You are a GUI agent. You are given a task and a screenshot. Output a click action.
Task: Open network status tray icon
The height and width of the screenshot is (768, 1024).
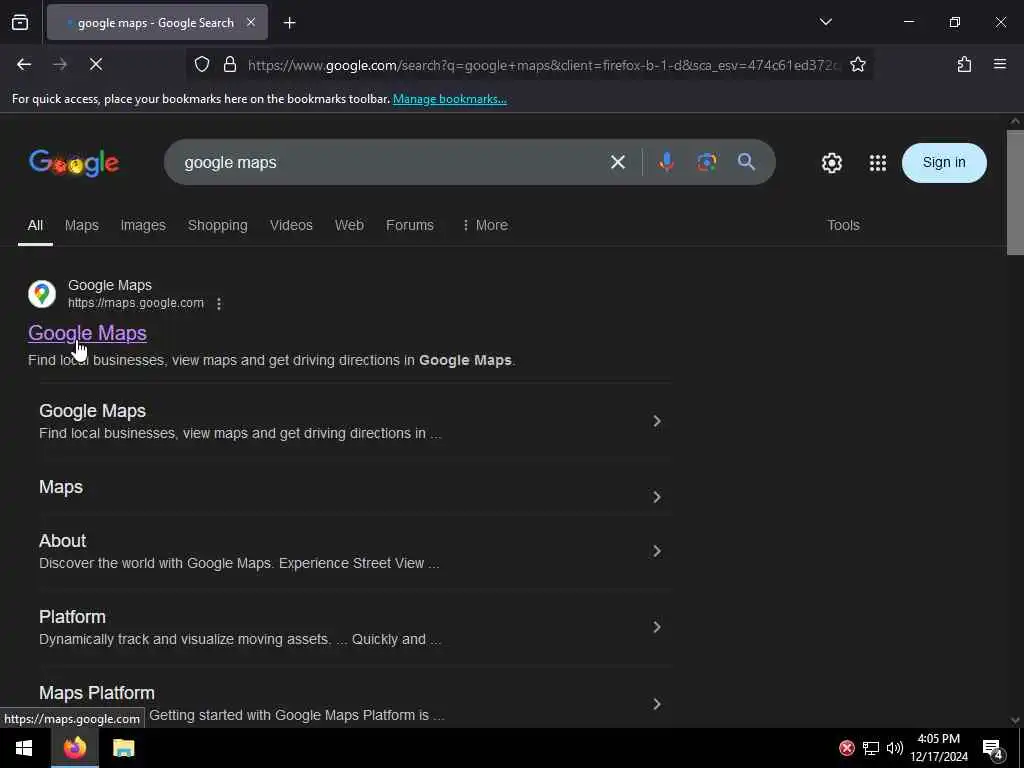tap(871, 748)
